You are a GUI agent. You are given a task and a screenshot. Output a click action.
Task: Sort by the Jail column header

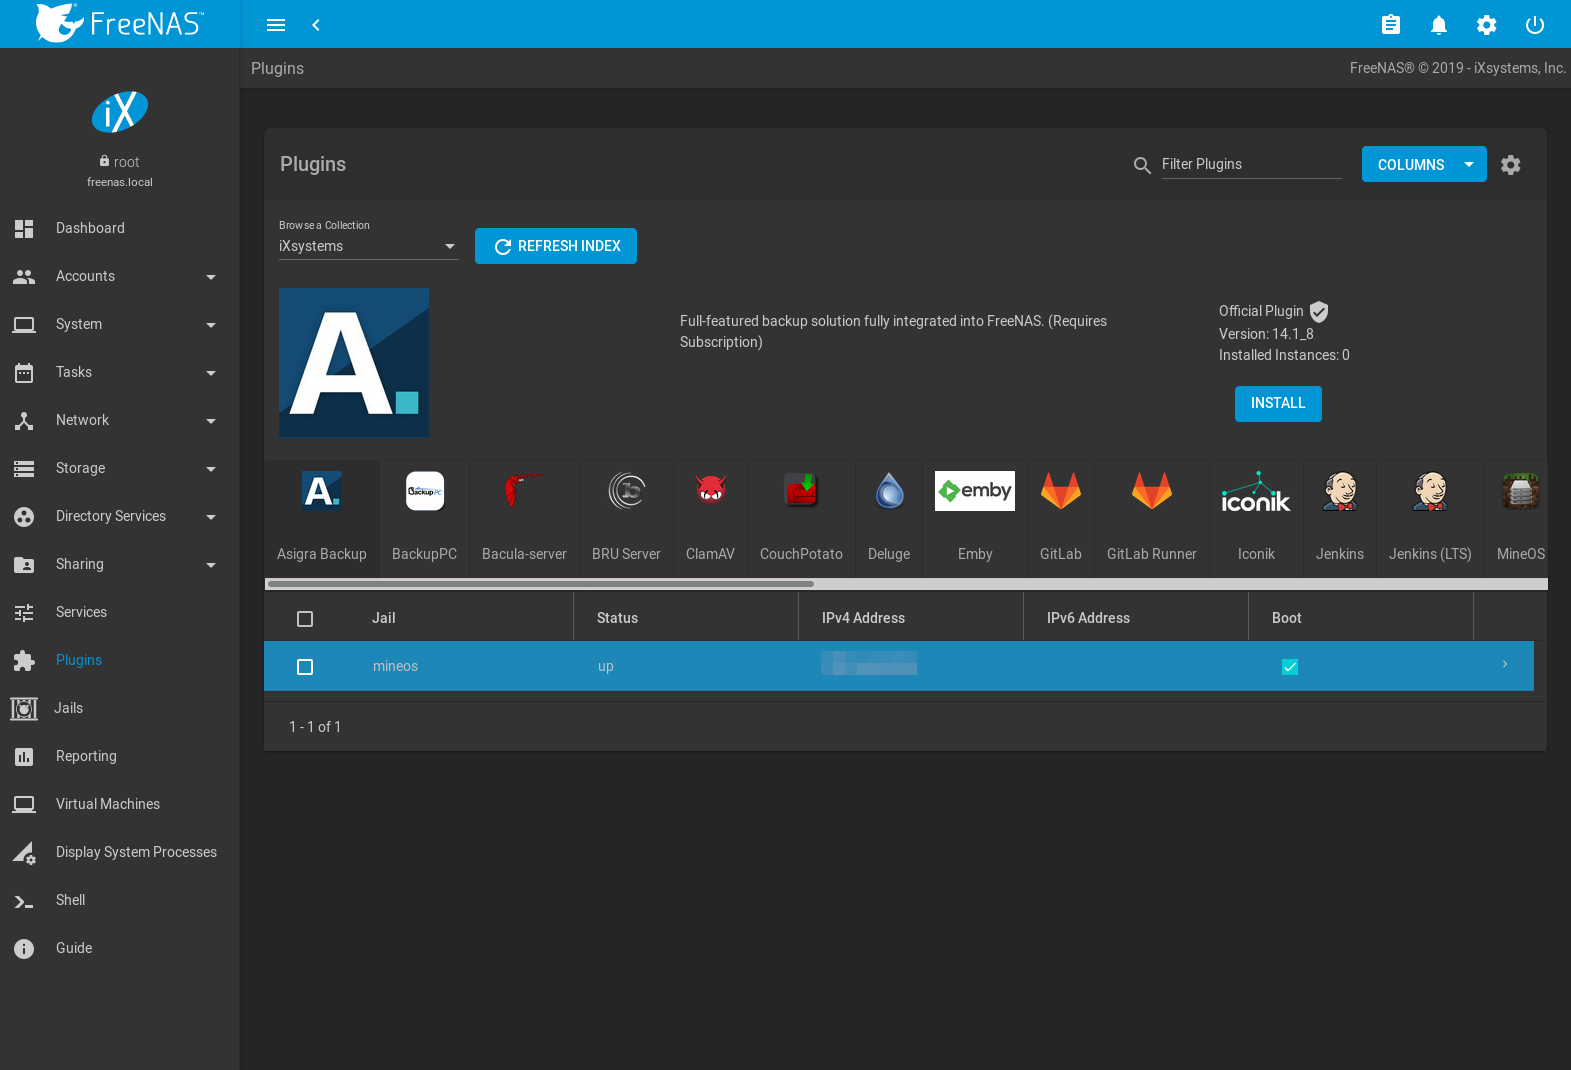384,618
